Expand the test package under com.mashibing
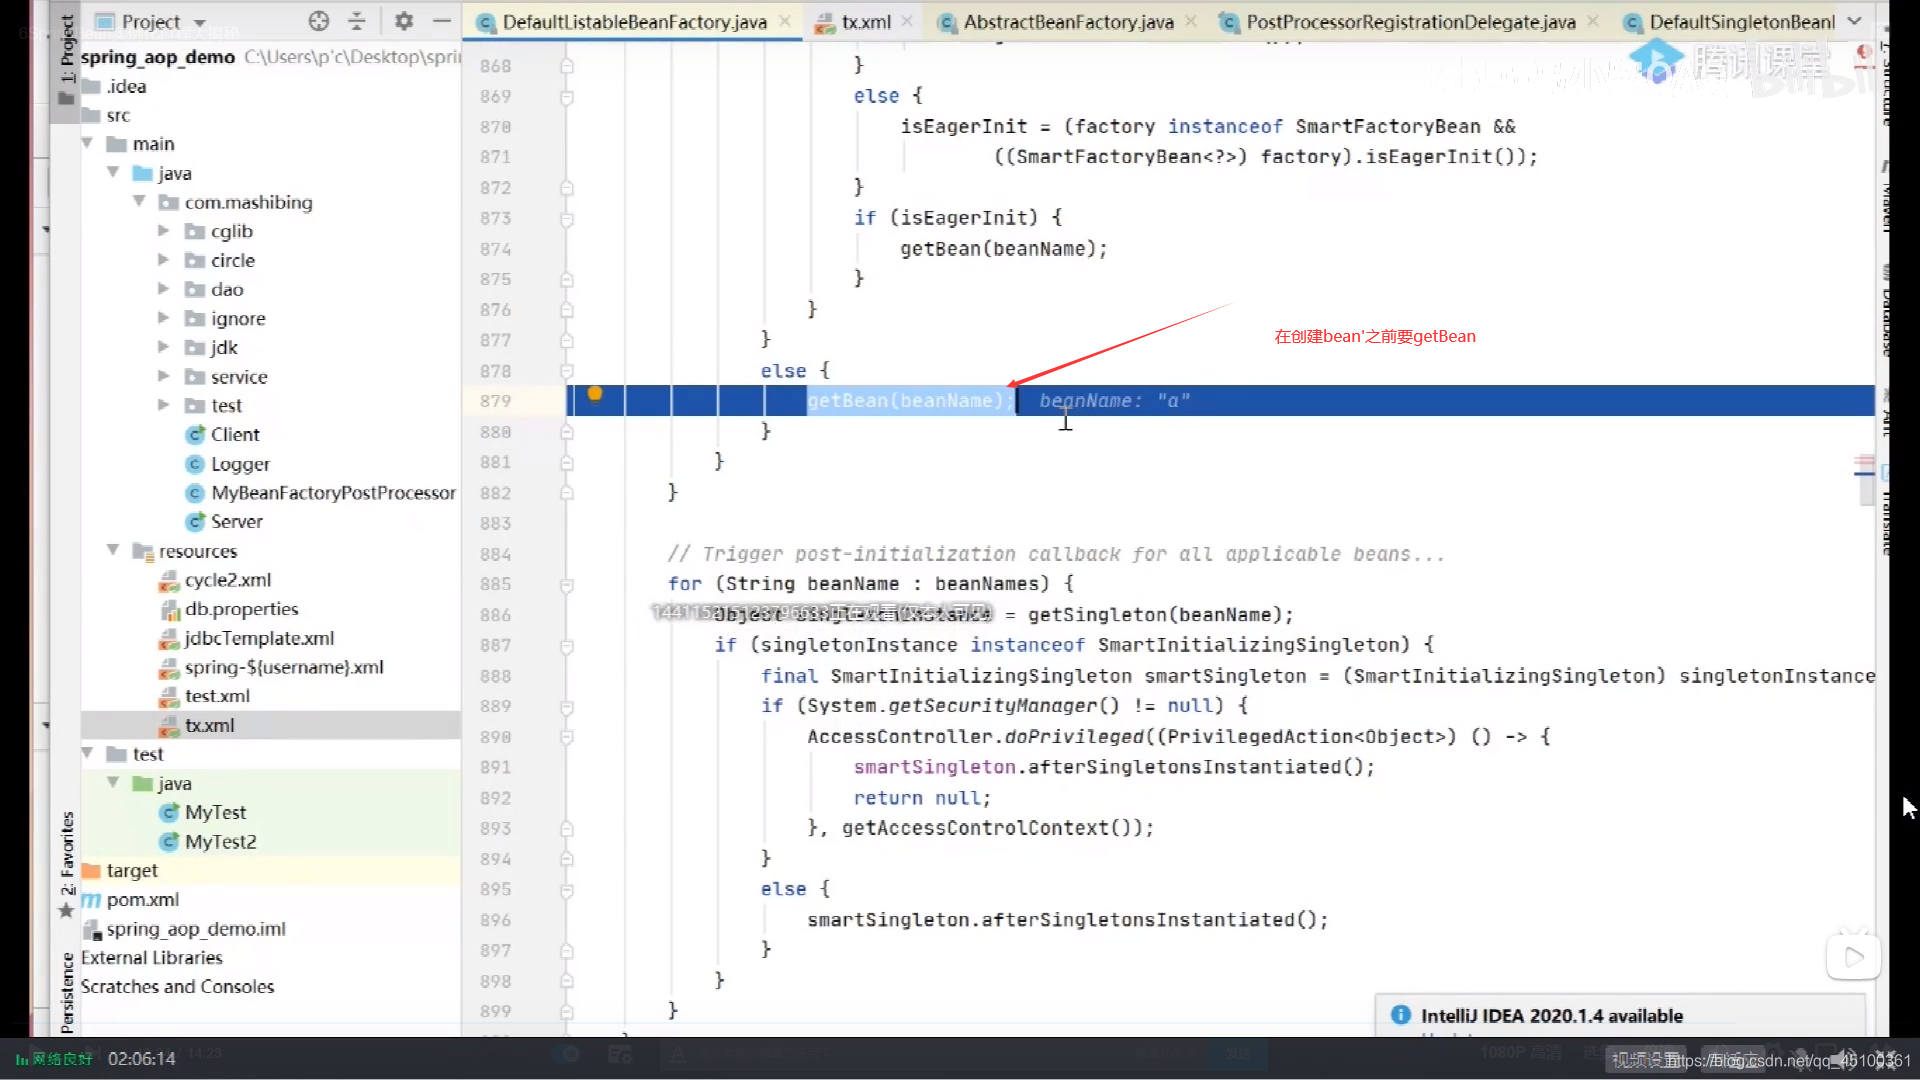The image size is (1920, 1080). click(x=164, y=405)
